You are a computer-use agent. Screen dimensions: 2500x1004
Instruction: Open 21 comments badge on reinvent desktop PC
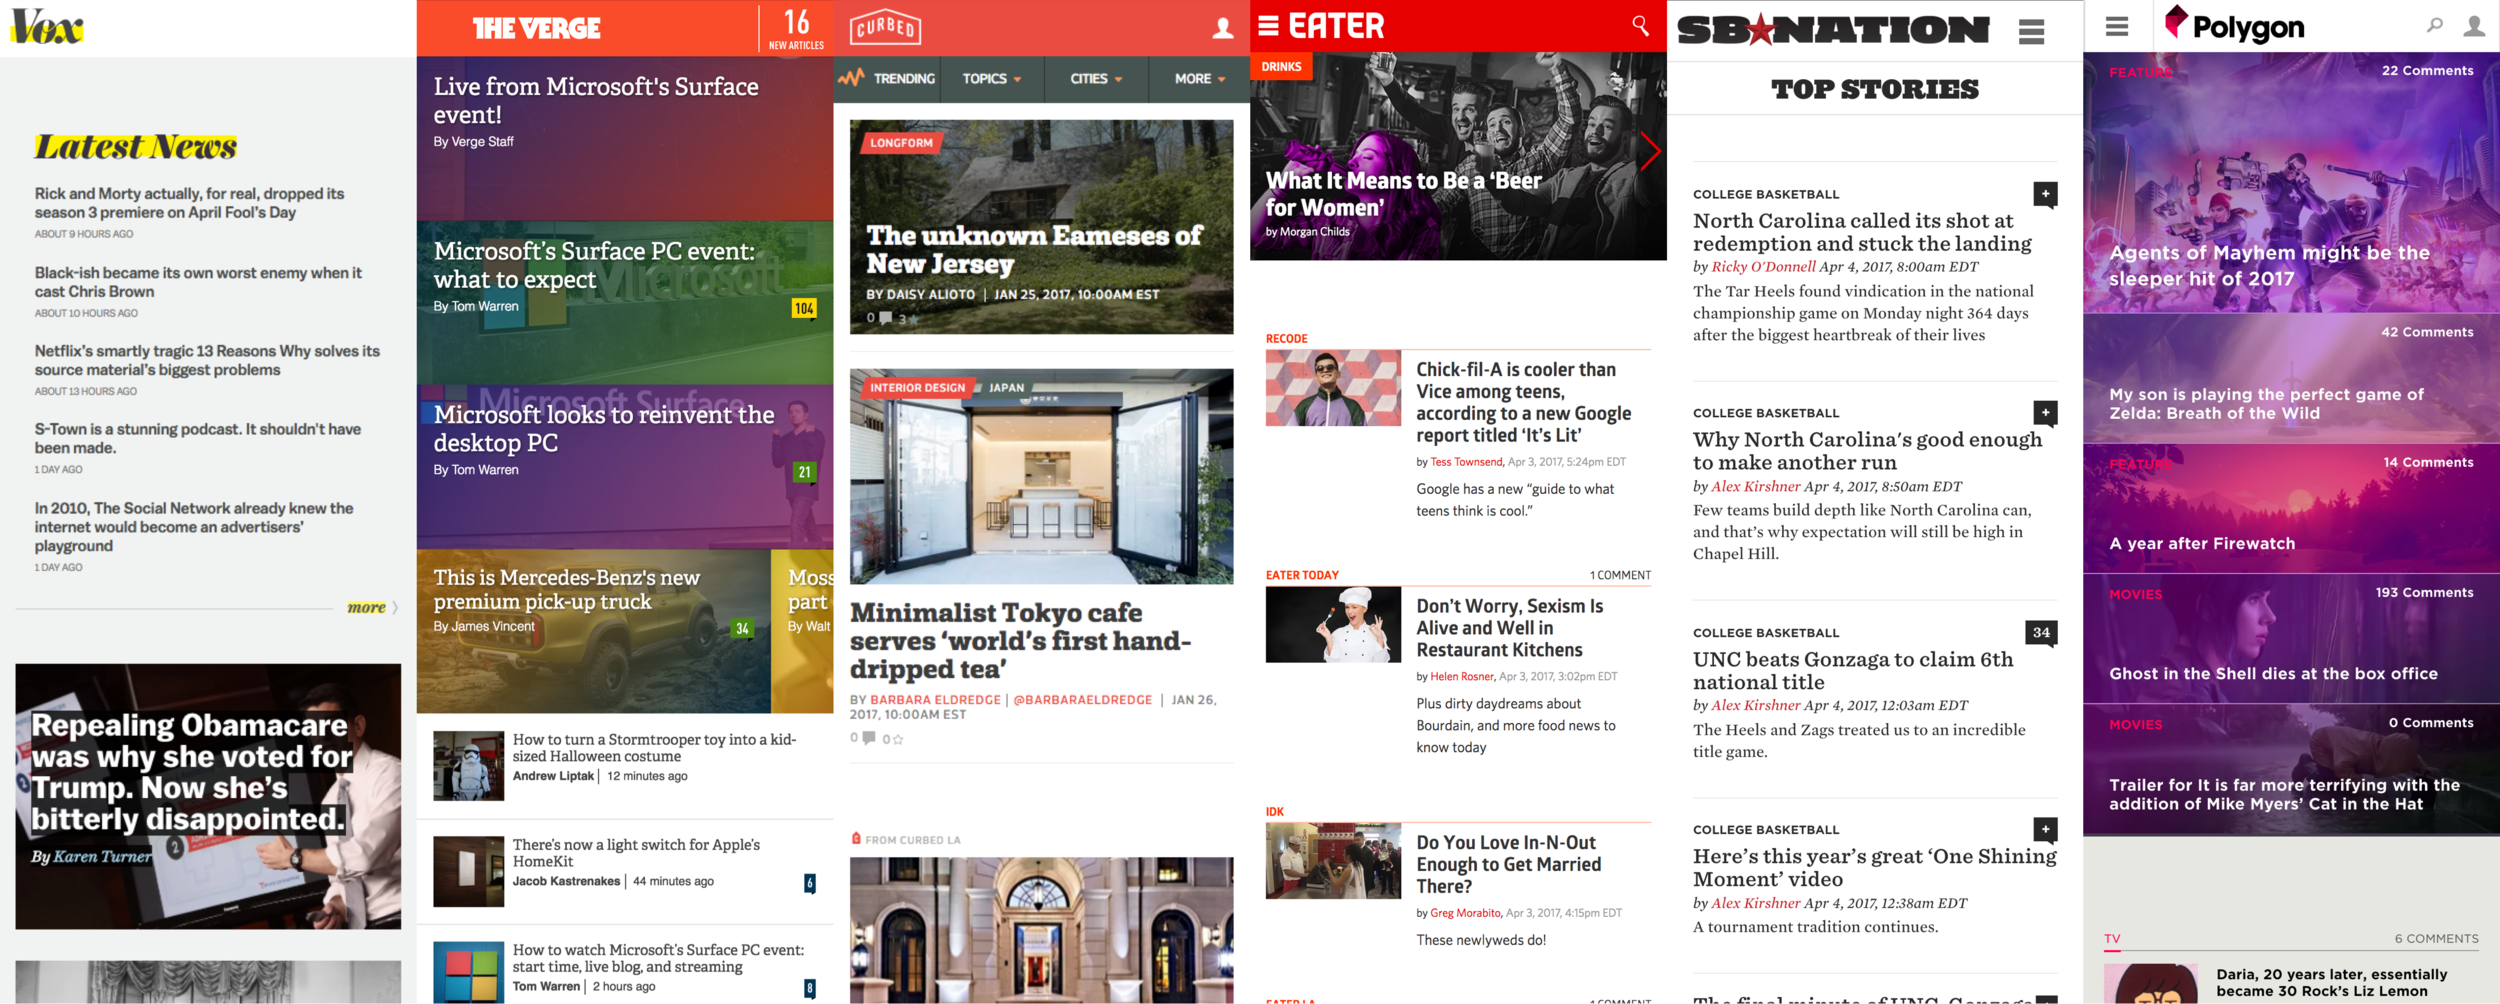tap(804, 472)
